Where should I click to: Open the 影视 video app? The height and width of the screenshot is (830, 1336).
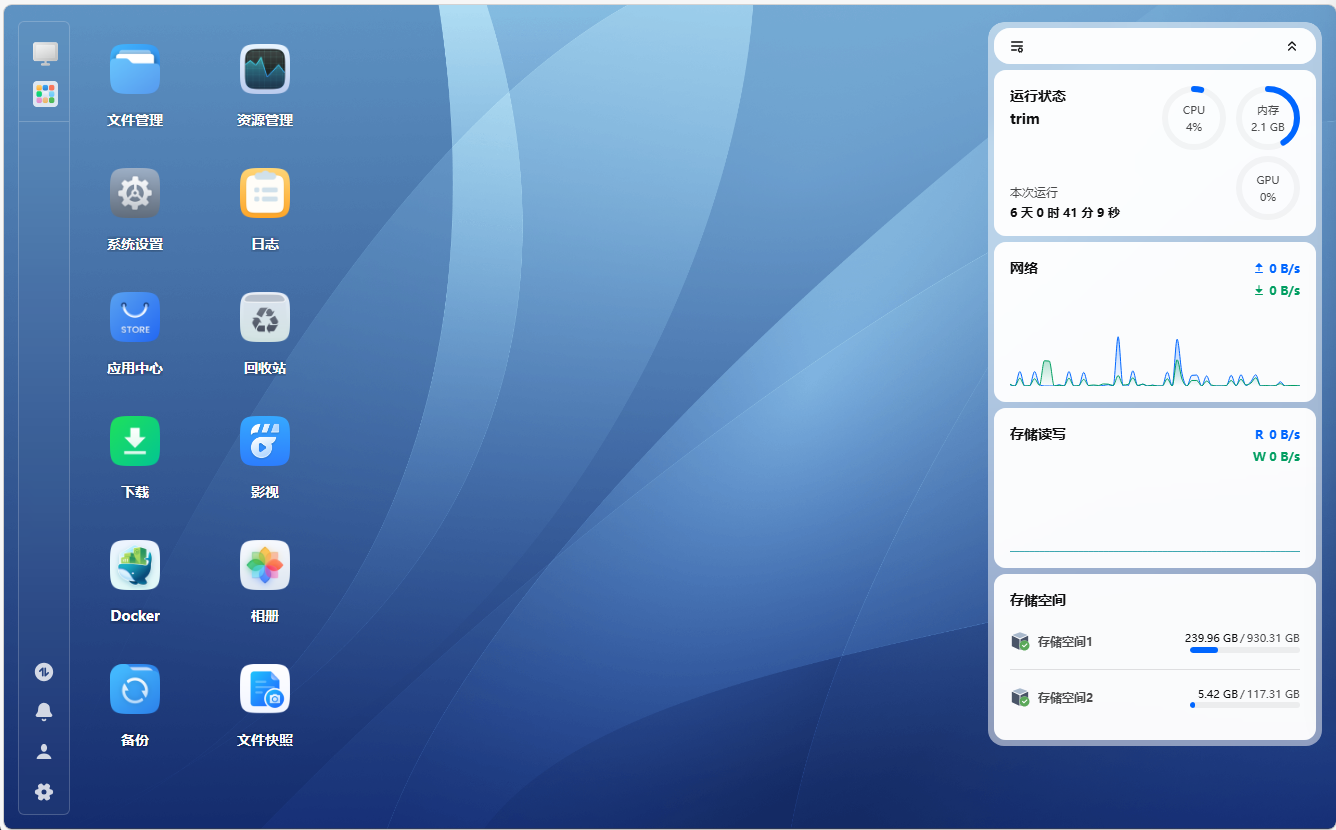265,441
